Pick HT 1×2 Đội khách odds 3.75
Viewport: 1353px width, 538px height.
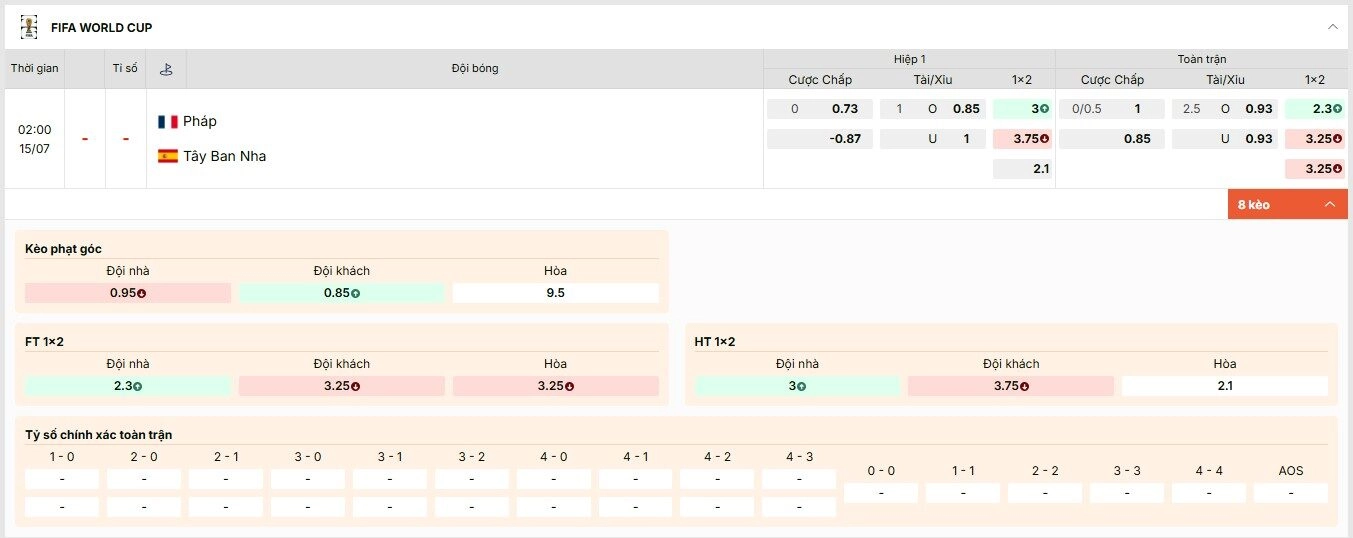click(1011, 386)
